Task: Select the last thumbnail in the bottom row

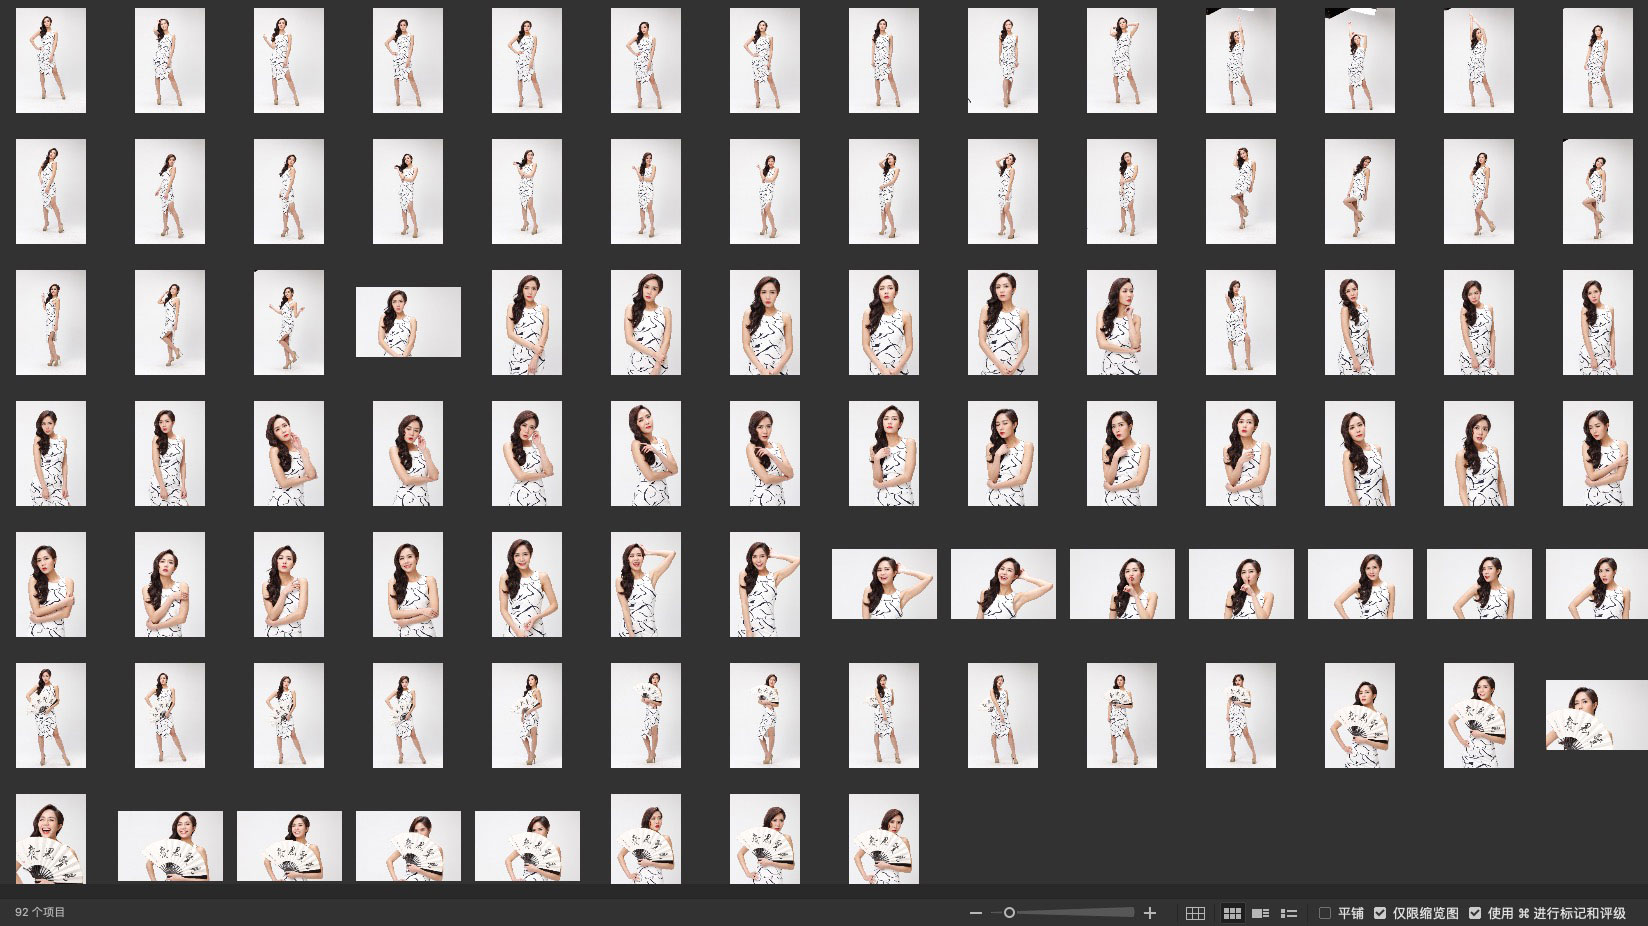Action: [883, 839]
